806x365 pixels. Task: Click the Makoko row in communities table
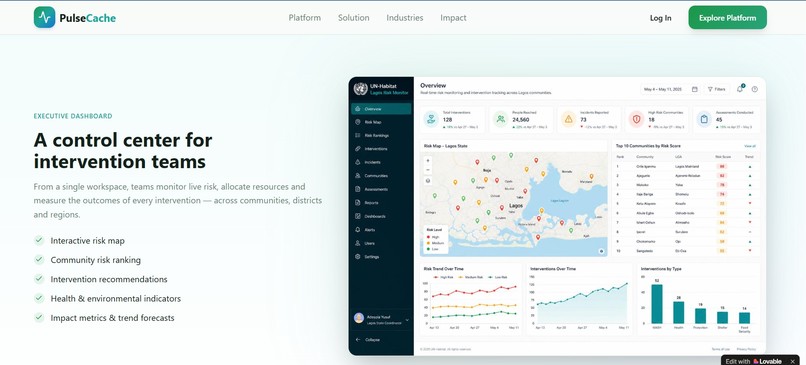tap(686, 185)
